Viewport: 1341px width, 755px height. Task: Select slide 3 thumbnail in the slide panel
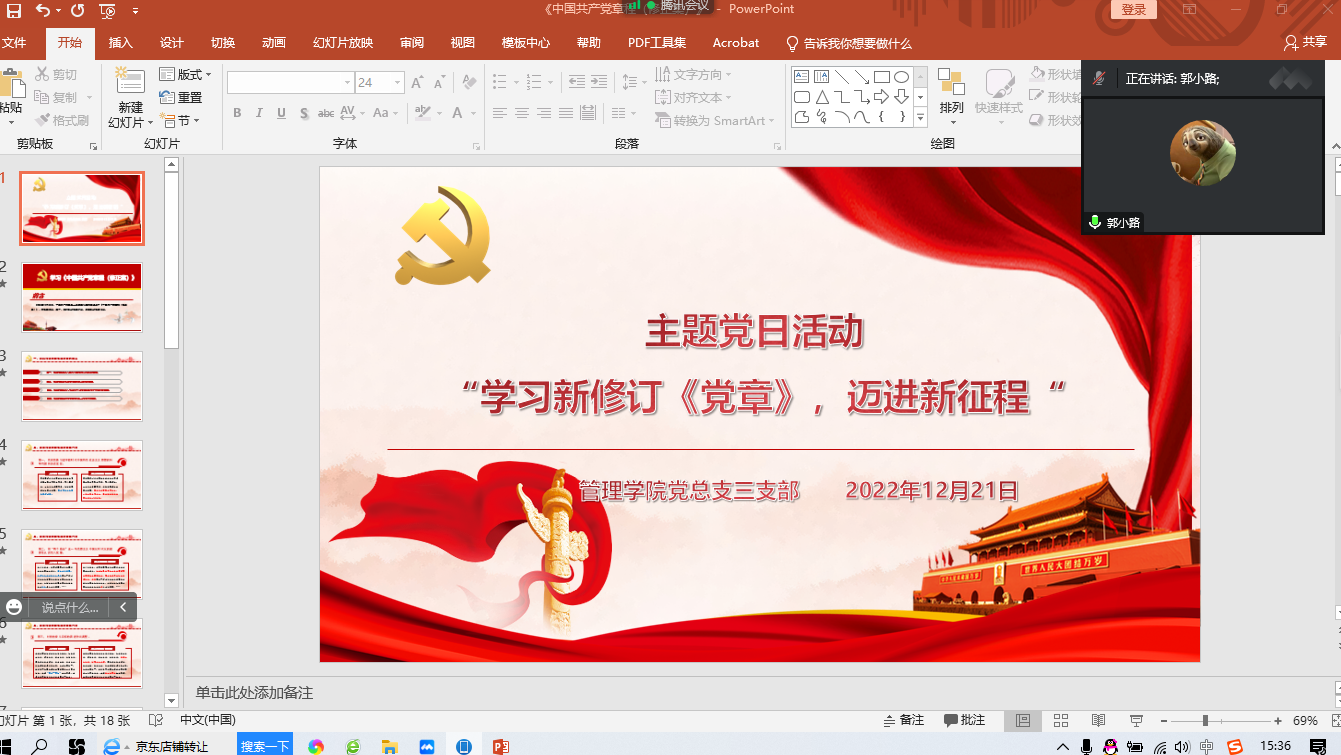(82, 386)
